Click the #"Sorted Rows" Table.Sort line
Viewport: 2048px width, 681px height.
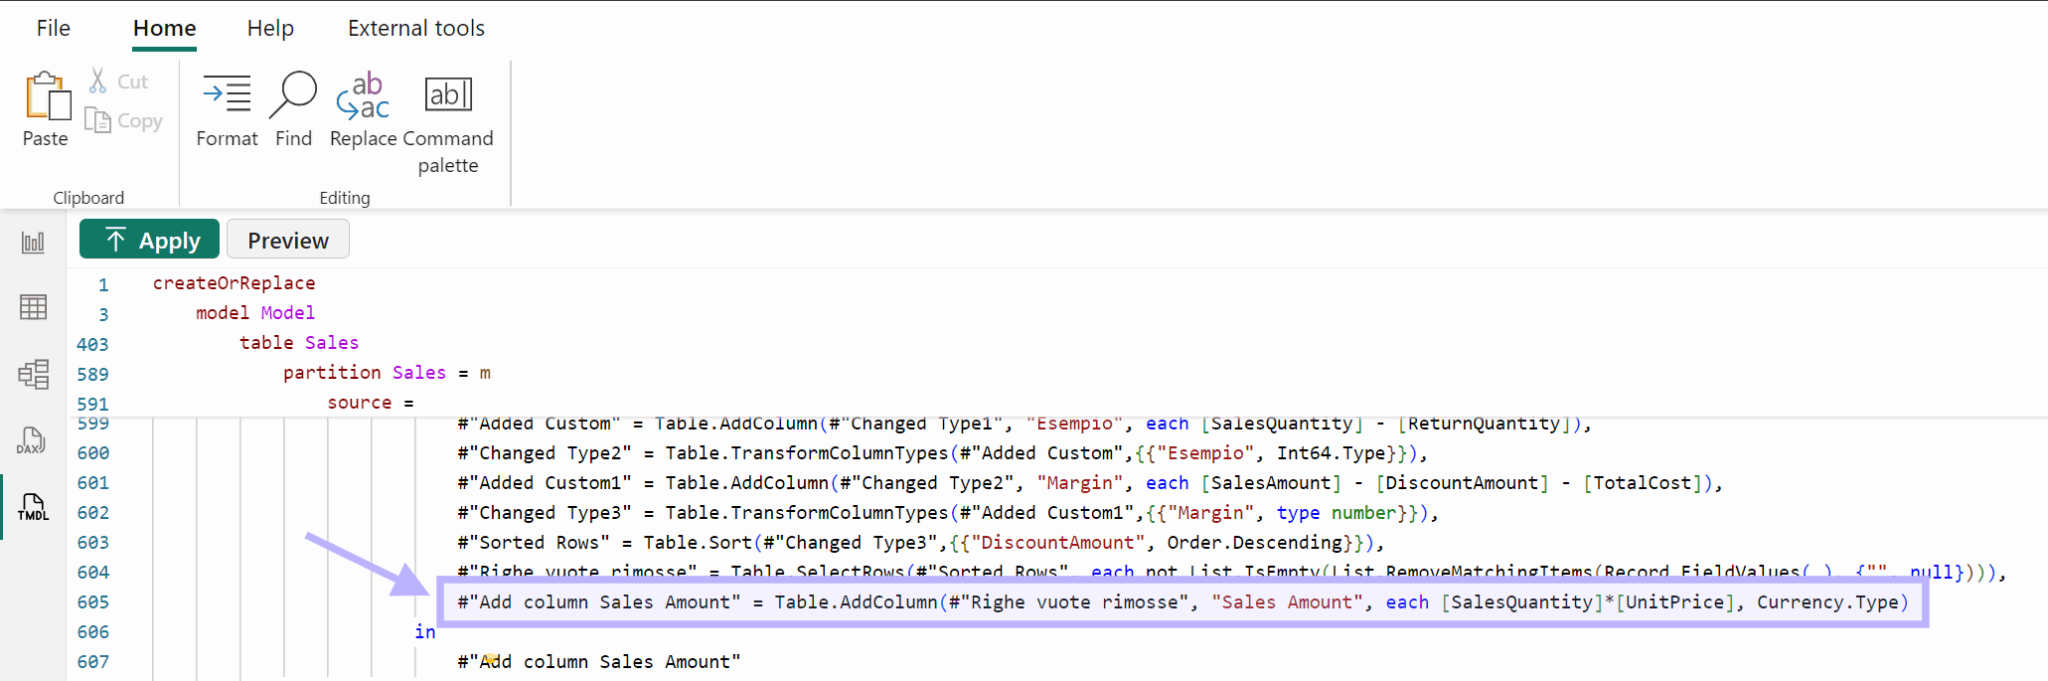pyautogui.click(x=921, y=543)
